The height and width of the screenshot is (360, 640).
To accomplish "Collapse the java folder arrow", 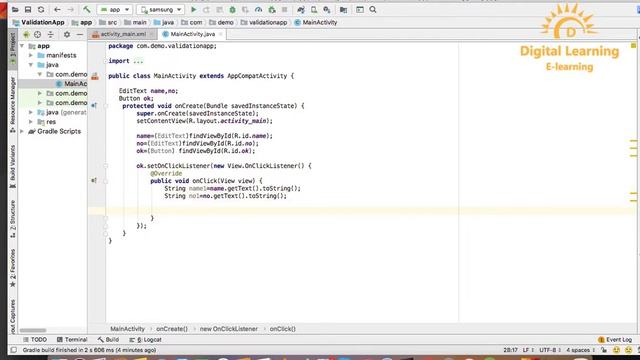I will [x=31, y=65].
